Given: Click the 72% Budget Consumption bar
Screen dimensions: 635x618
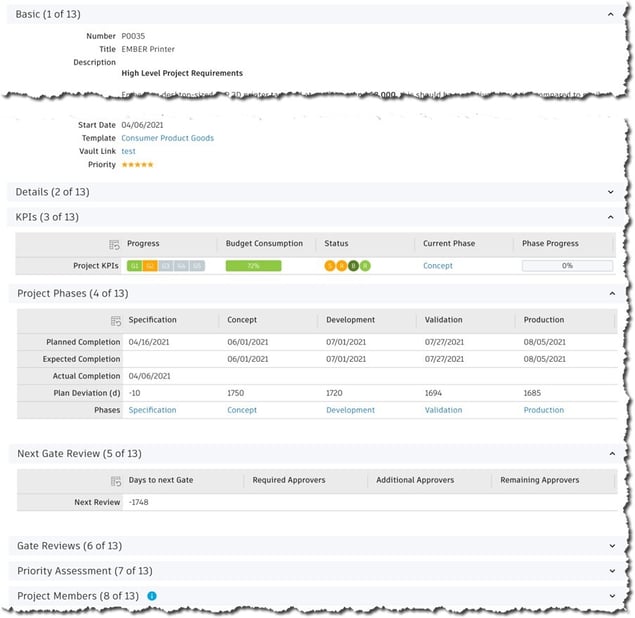Looking at the screenshot, I should click(254, 266).
